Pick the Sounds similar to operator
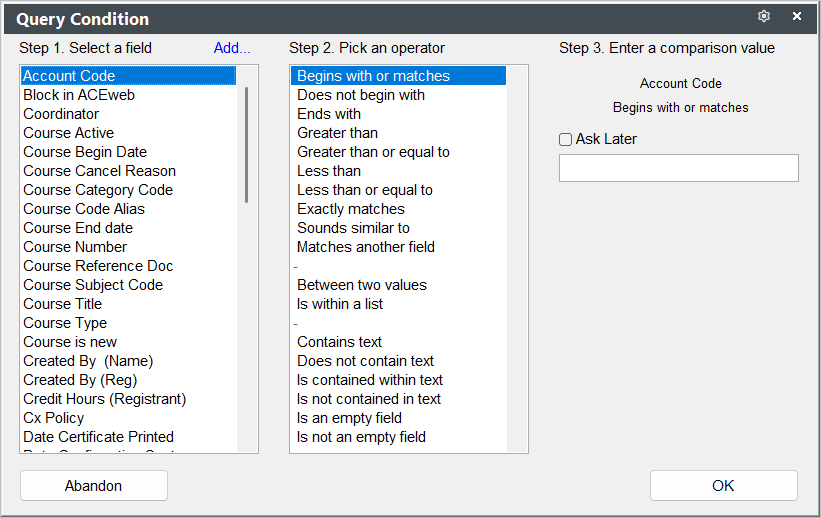Screen dimensions: 821x518 click(398, 228)
